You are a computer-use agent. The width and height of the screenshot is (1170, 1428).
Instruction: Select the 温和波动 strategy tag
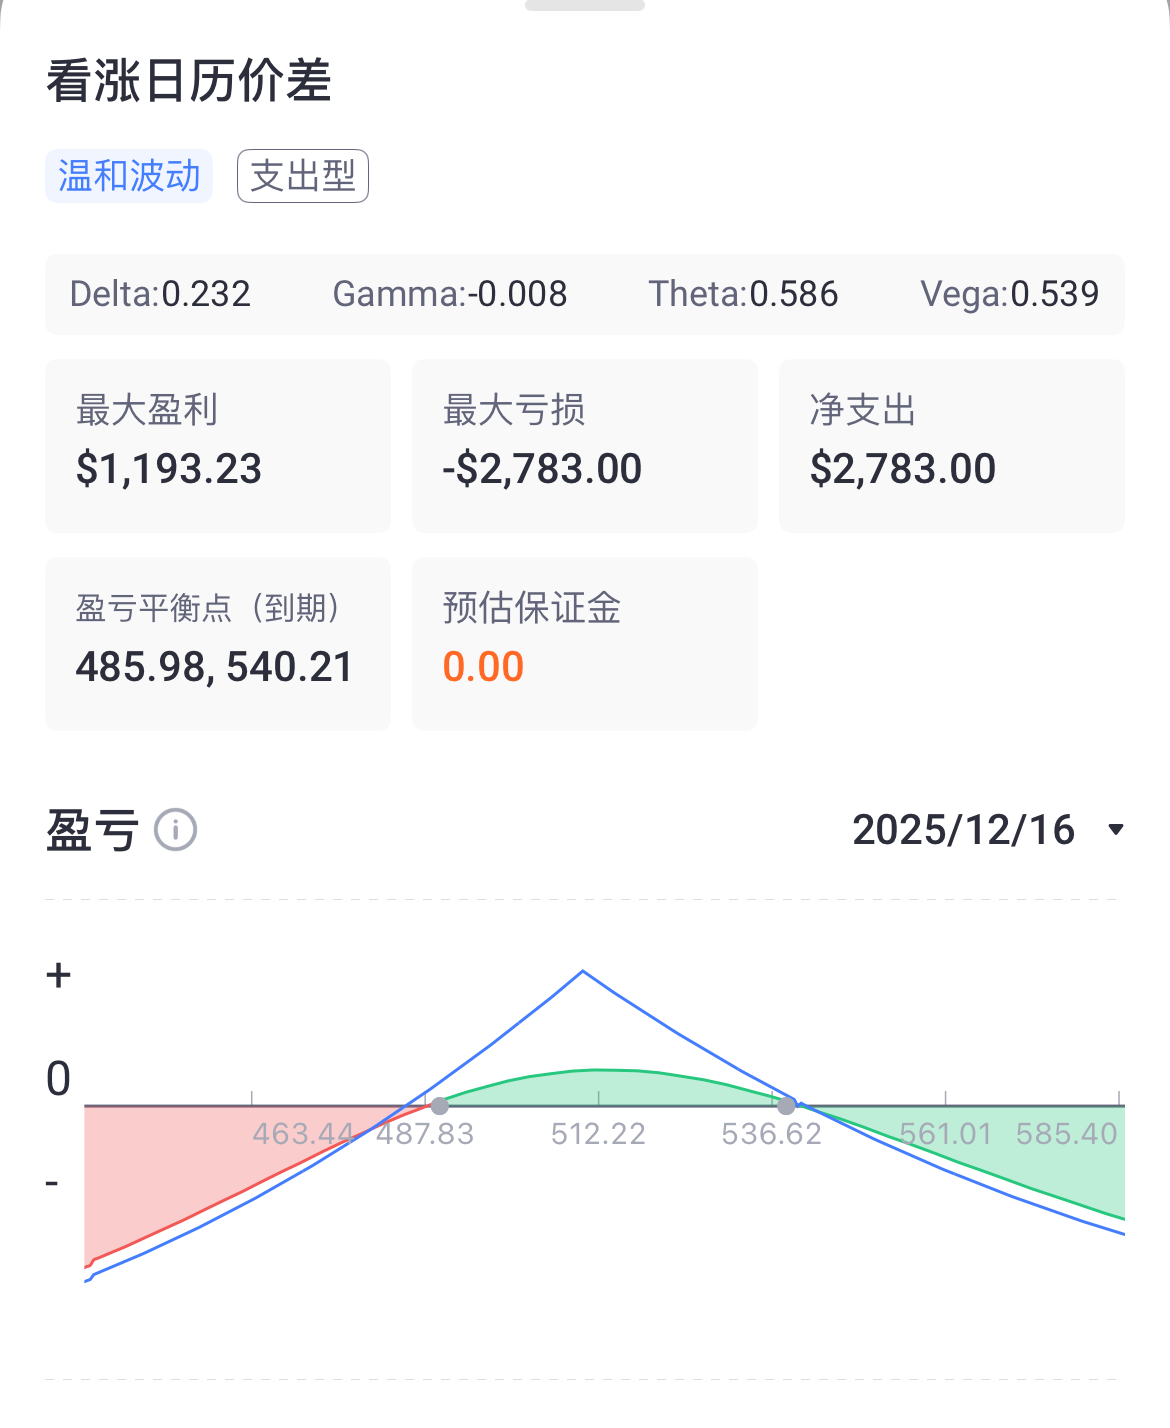129,175
